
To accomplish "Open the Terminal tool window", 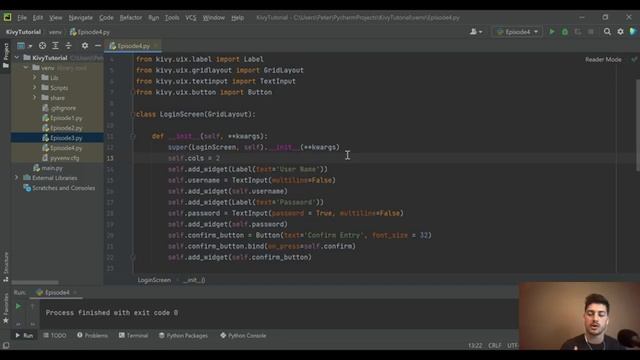I will [x=133, y=336].
